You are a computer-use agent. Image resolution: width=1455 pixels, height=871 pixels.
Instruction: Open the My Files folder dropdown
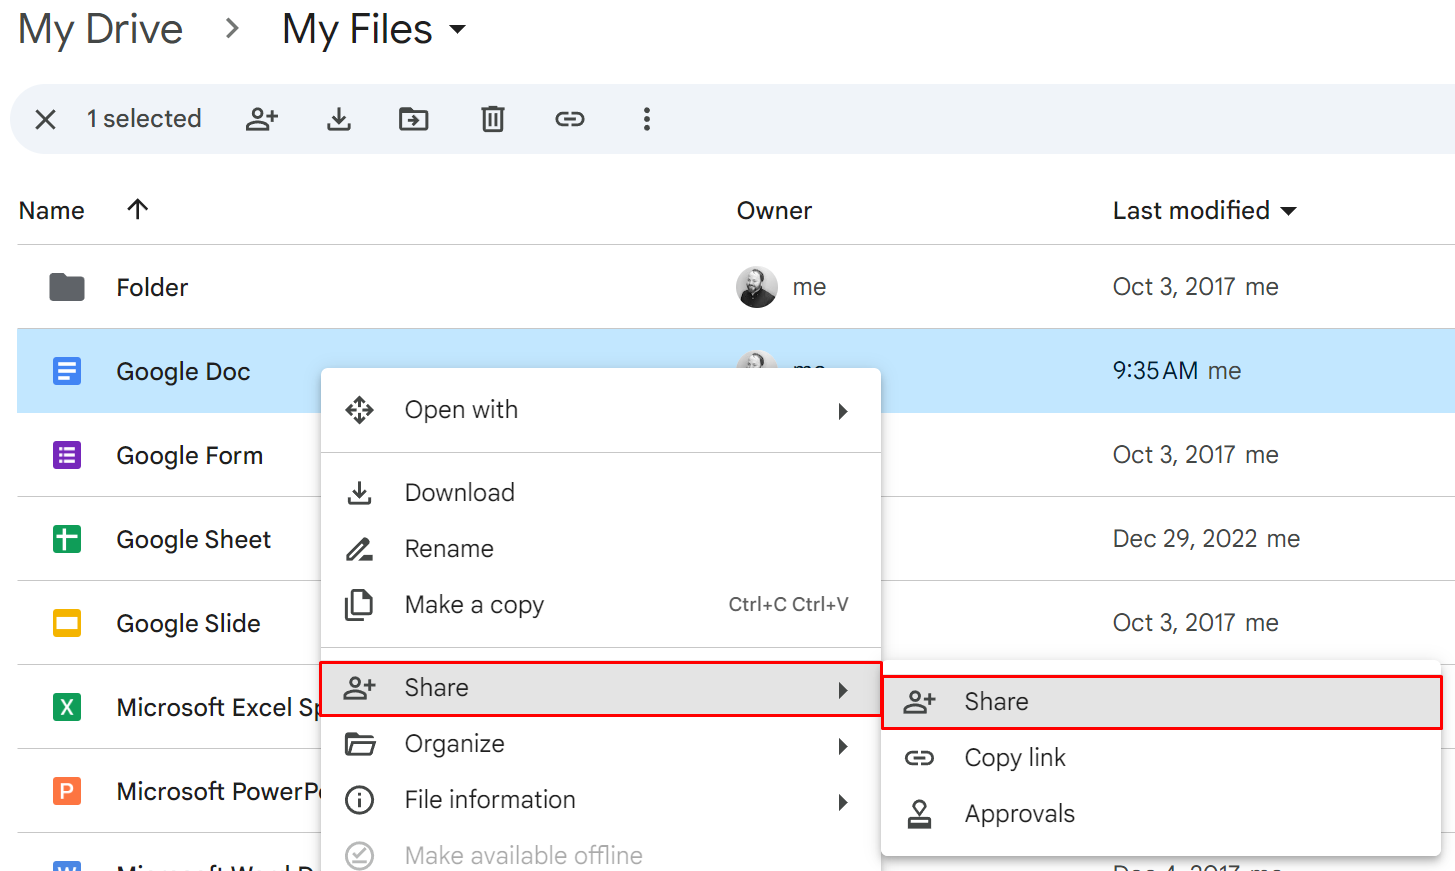(x=457, y=30)
